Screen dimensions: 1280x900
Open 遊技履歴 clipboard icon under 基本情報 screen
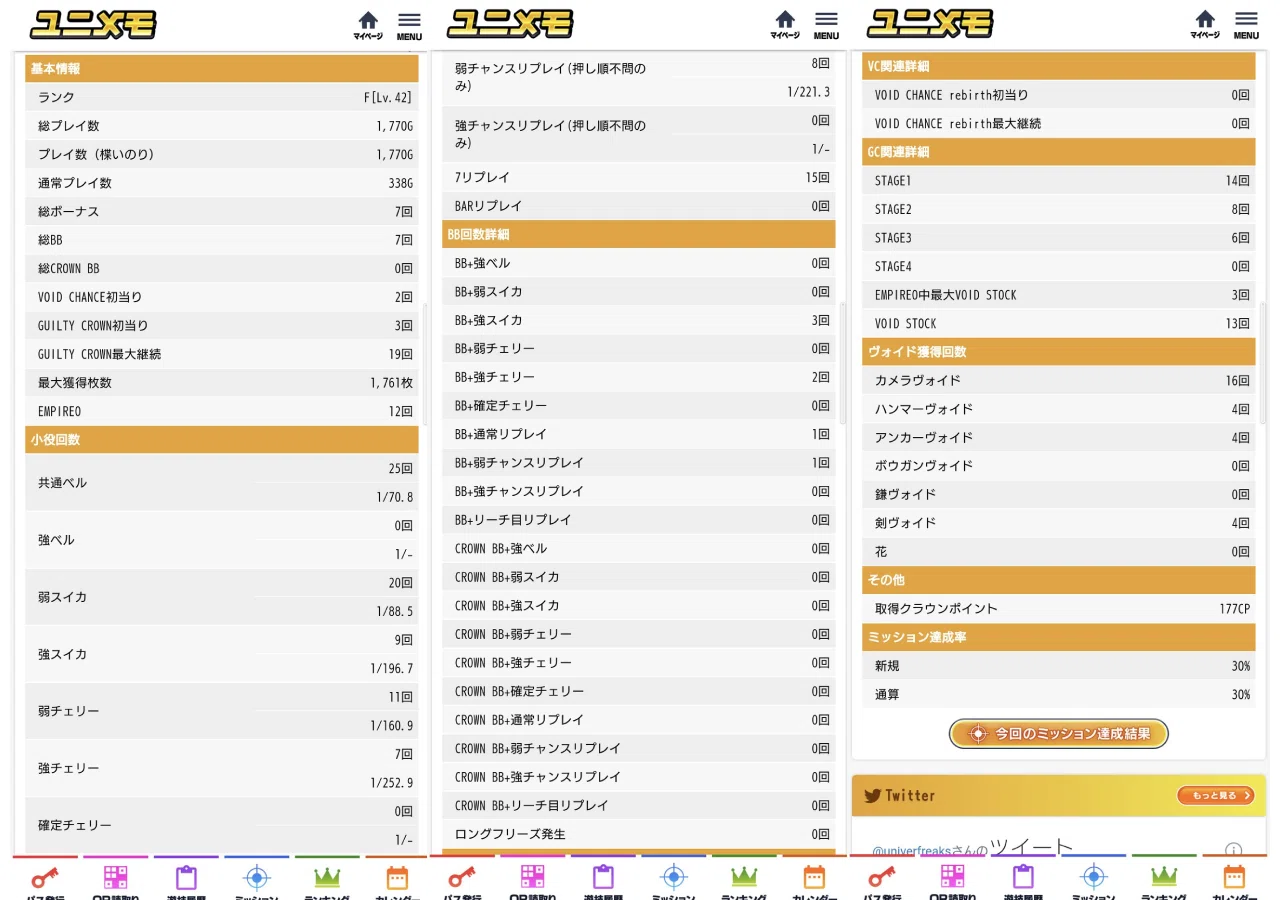(x=186, y=879)
